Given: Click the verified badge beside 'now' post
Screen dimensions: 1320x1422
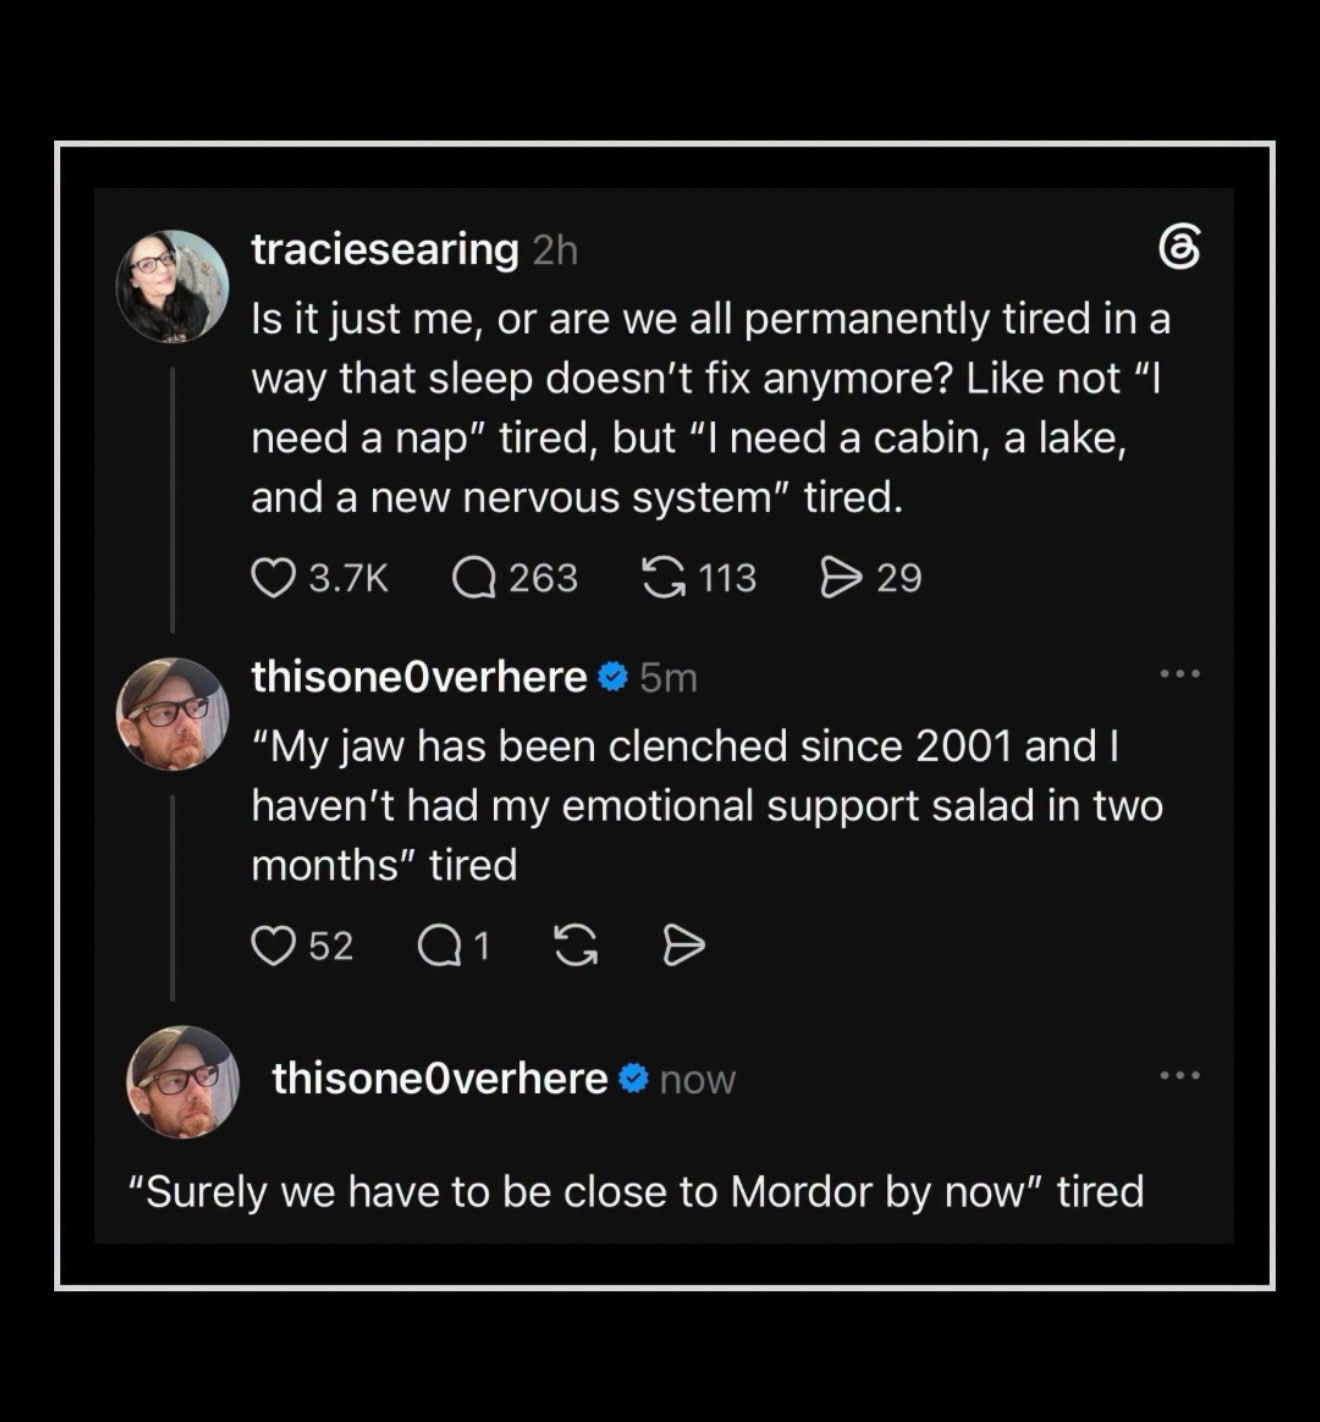Looking at the screenshot, I should click(x=633, y=1079).
